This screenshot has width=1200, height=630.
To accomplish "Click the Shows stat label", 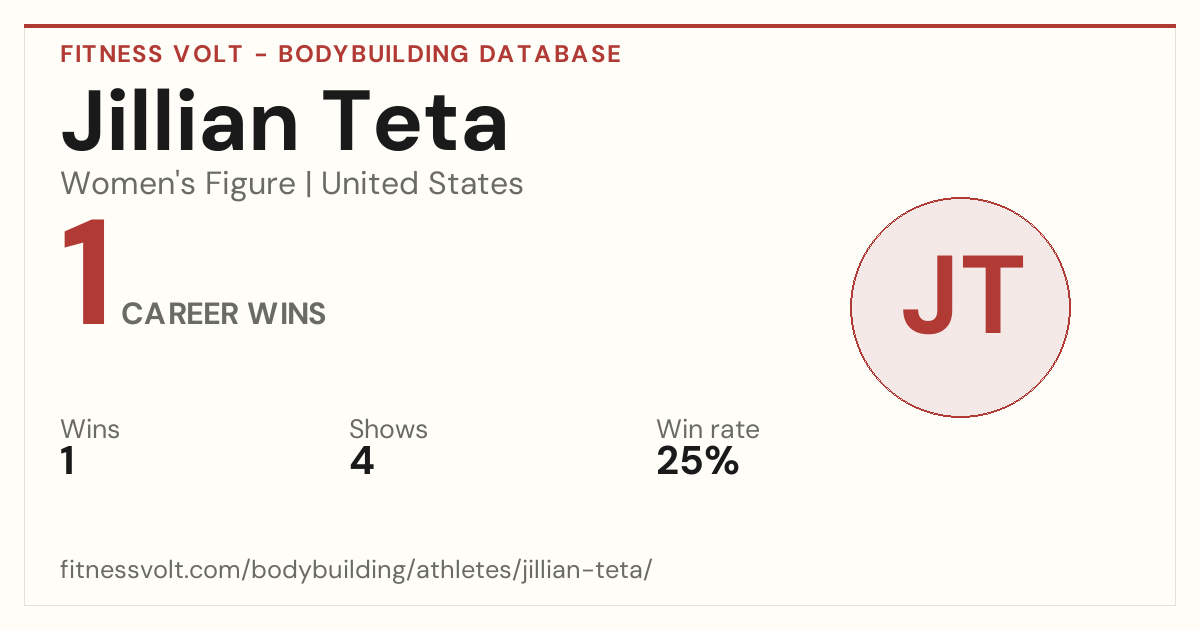I will [388, 430].
